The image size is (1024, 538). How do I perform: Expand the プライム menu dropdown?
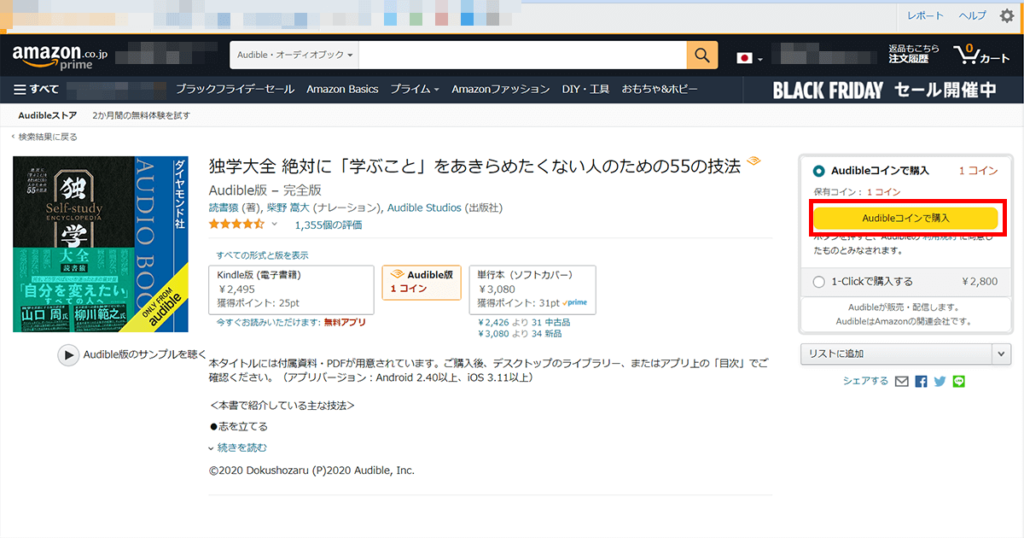(x=415, y=89)
